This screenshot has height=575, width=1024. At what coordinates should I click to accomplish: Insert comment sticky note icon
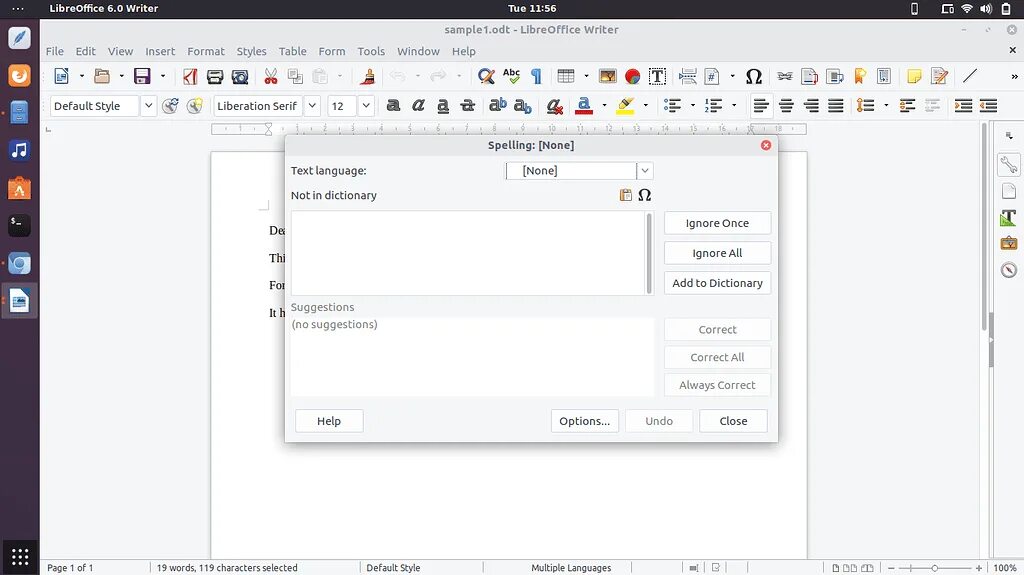[914, 76]
